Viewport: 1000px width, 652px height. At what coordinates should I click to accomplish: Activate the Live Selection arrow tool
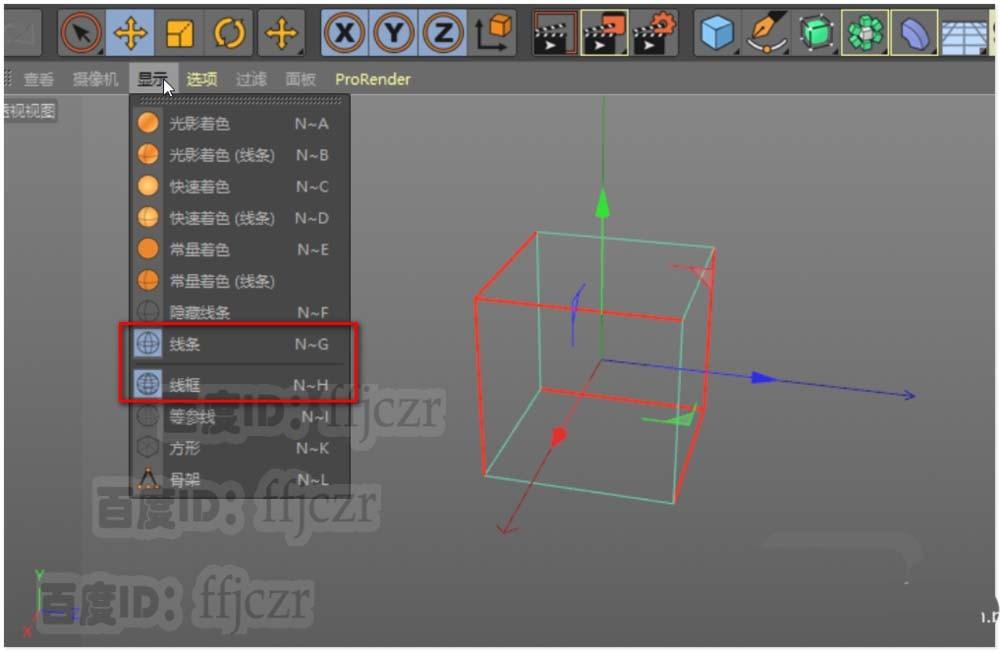80,32
